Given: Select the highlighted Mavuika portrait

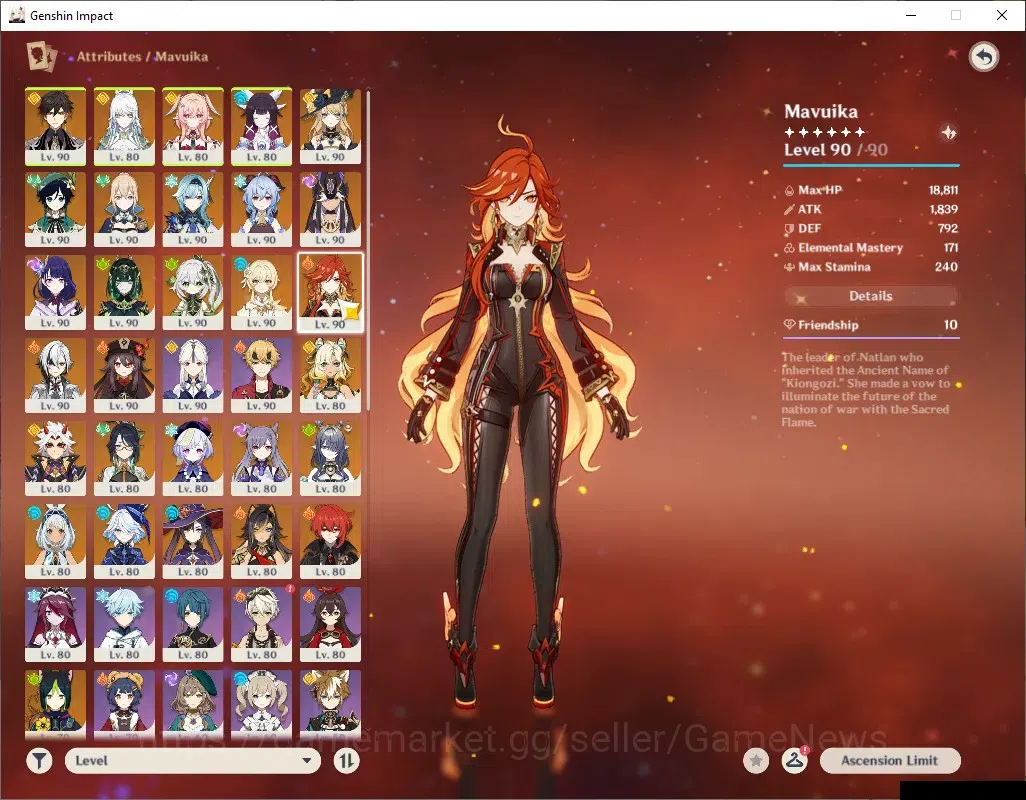Looking at the screenshot, I should click(x=330, y=292).
